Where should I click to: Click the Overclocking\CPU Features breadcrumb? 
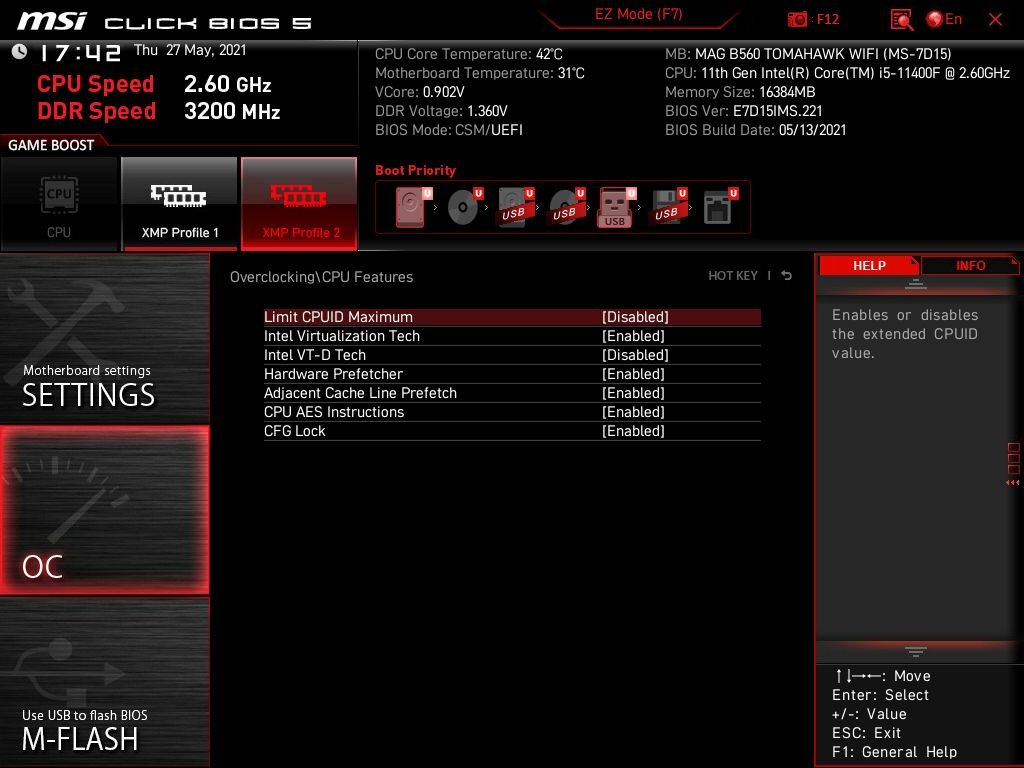point(321,277)
